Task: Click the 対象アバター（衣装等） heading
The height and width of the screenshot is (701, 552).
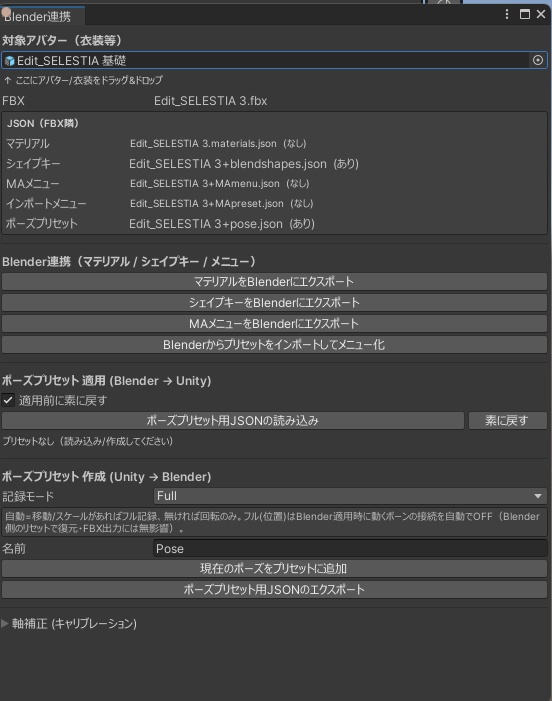Action: 62,40
